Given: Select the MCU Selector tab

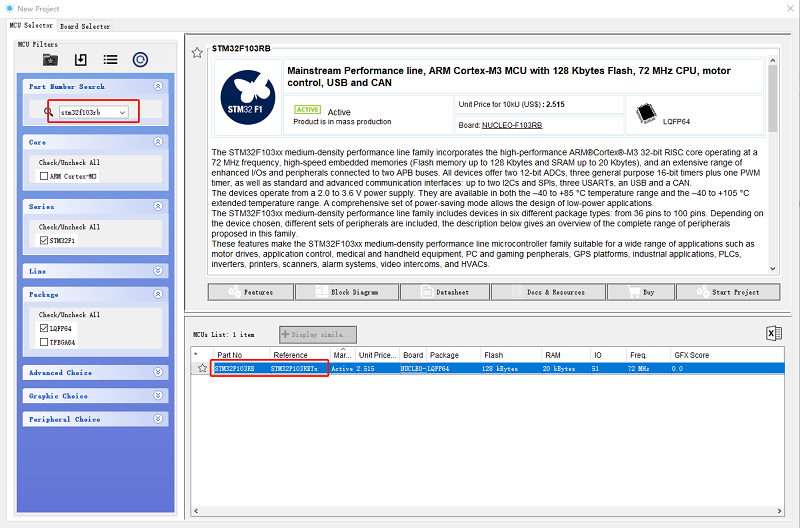Looking at the screenshot, I should point(32,26).
